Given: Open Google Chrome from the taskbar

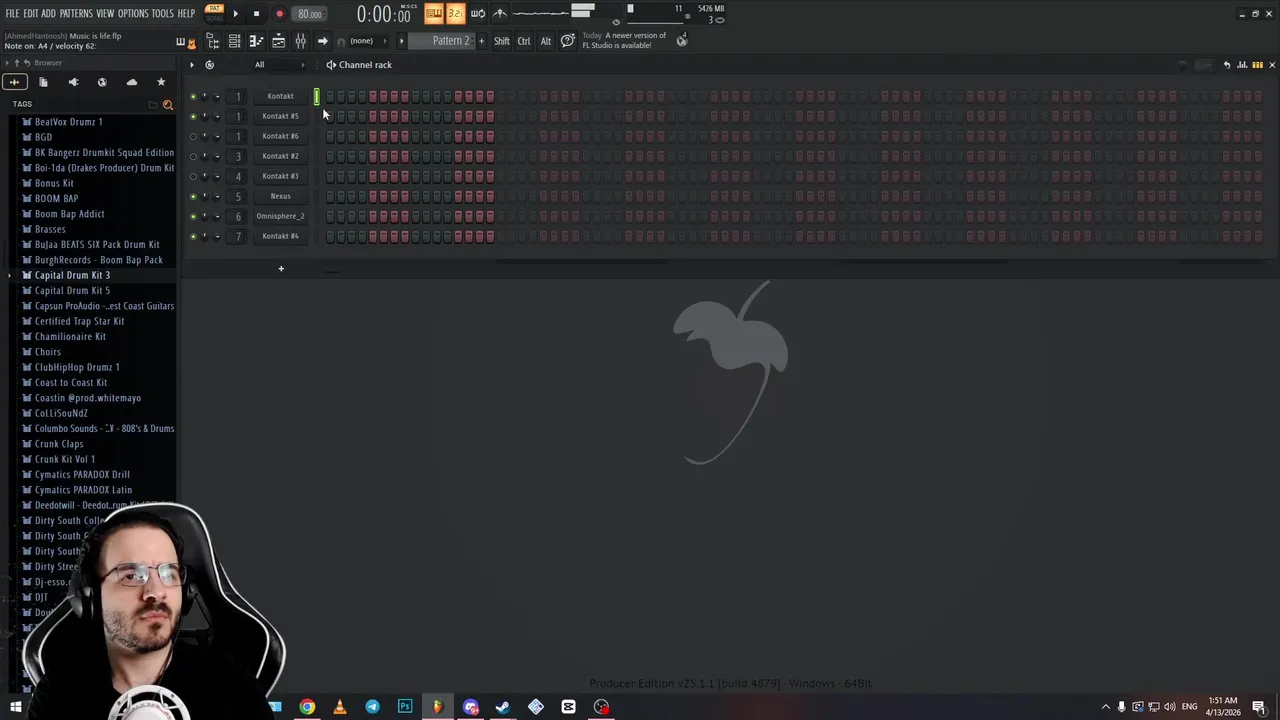Looking at the screenshot, I should coord(307,707).
